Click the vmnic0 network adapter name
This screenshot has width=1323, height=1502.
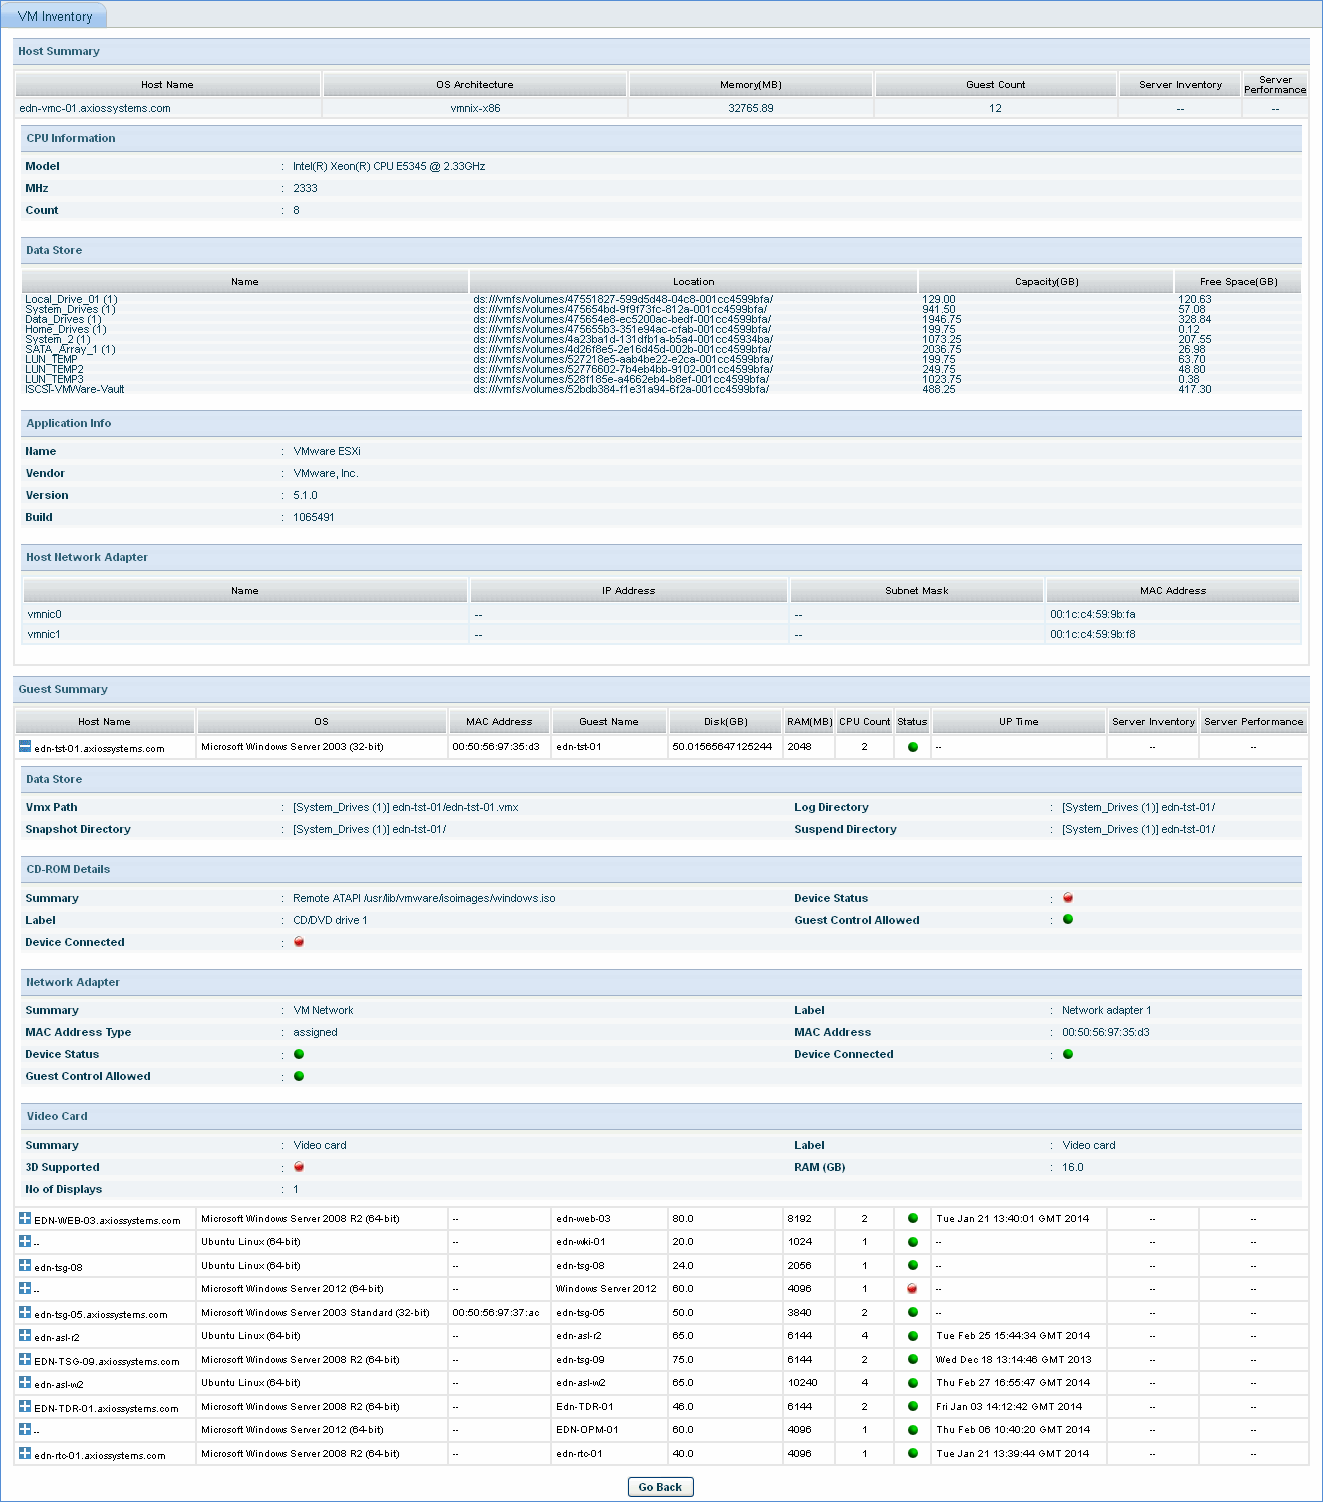pos(45,614)
